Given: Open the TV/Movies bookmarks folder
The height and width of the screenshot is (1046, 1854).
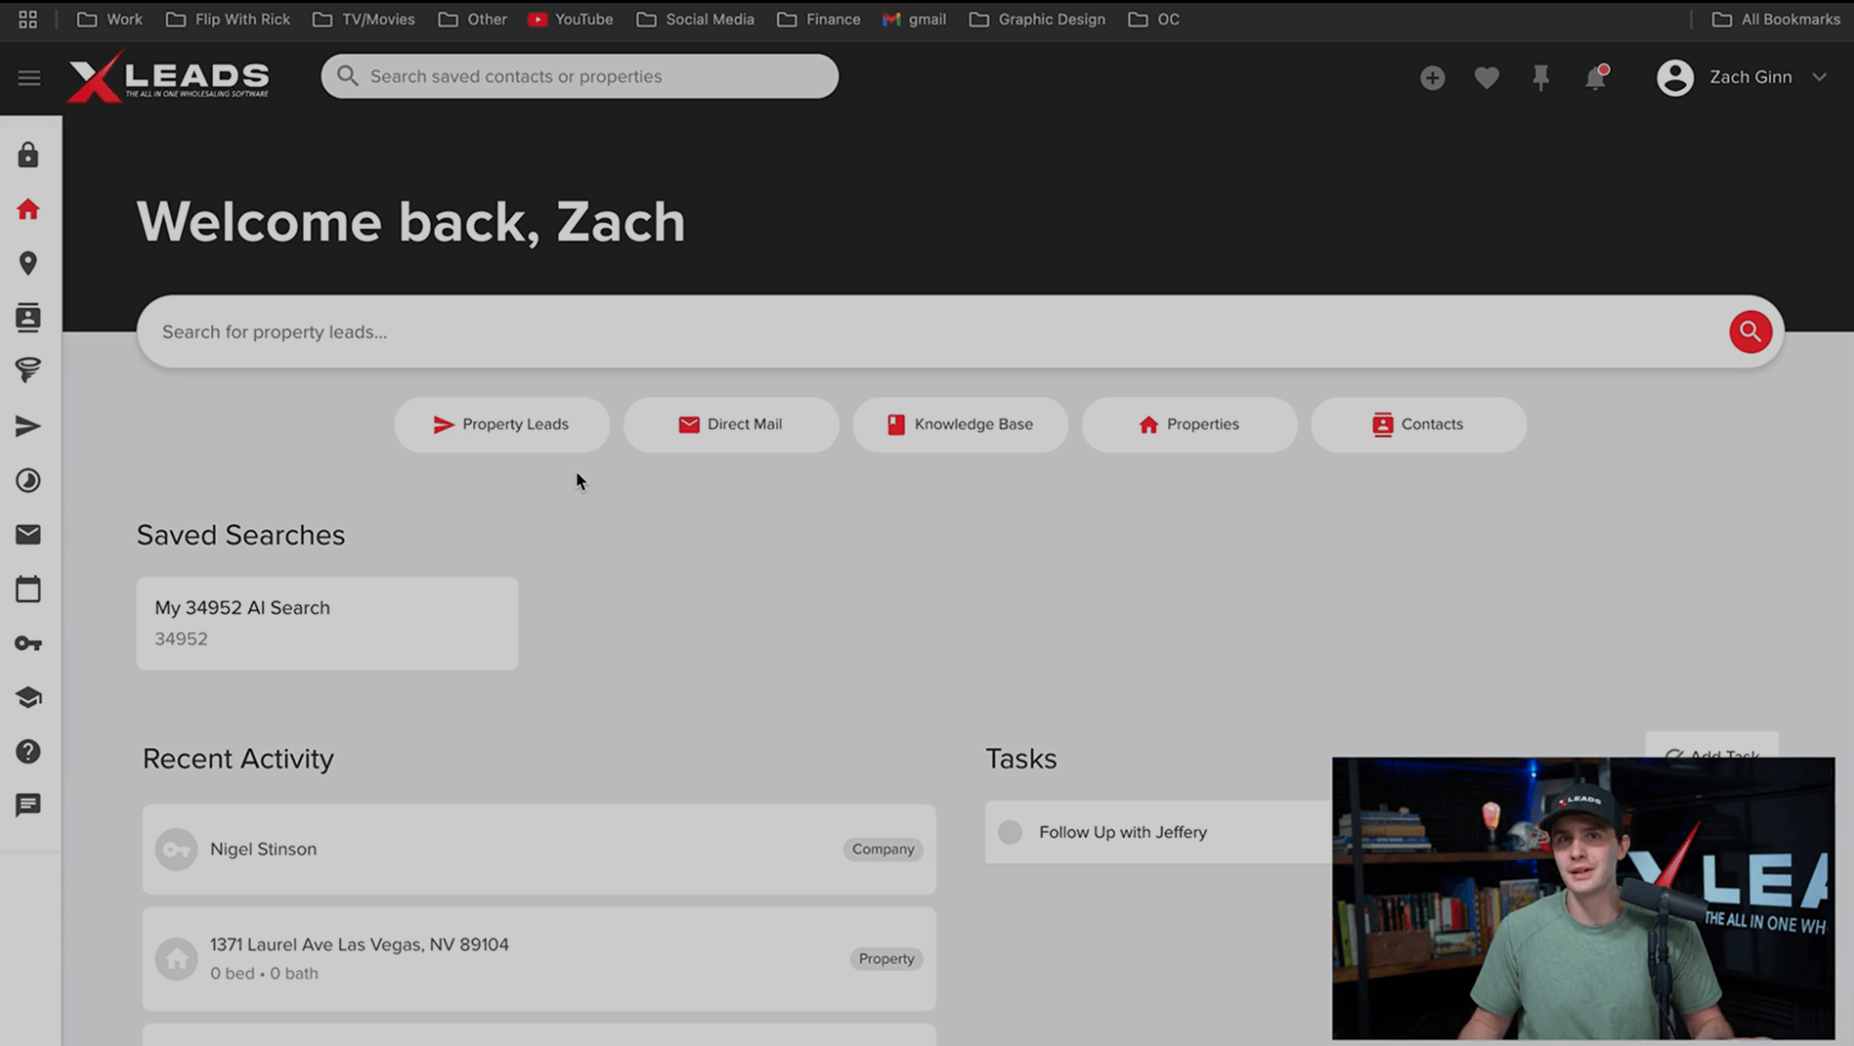Looking at the screenshot, I should click(x=364, y=19).
